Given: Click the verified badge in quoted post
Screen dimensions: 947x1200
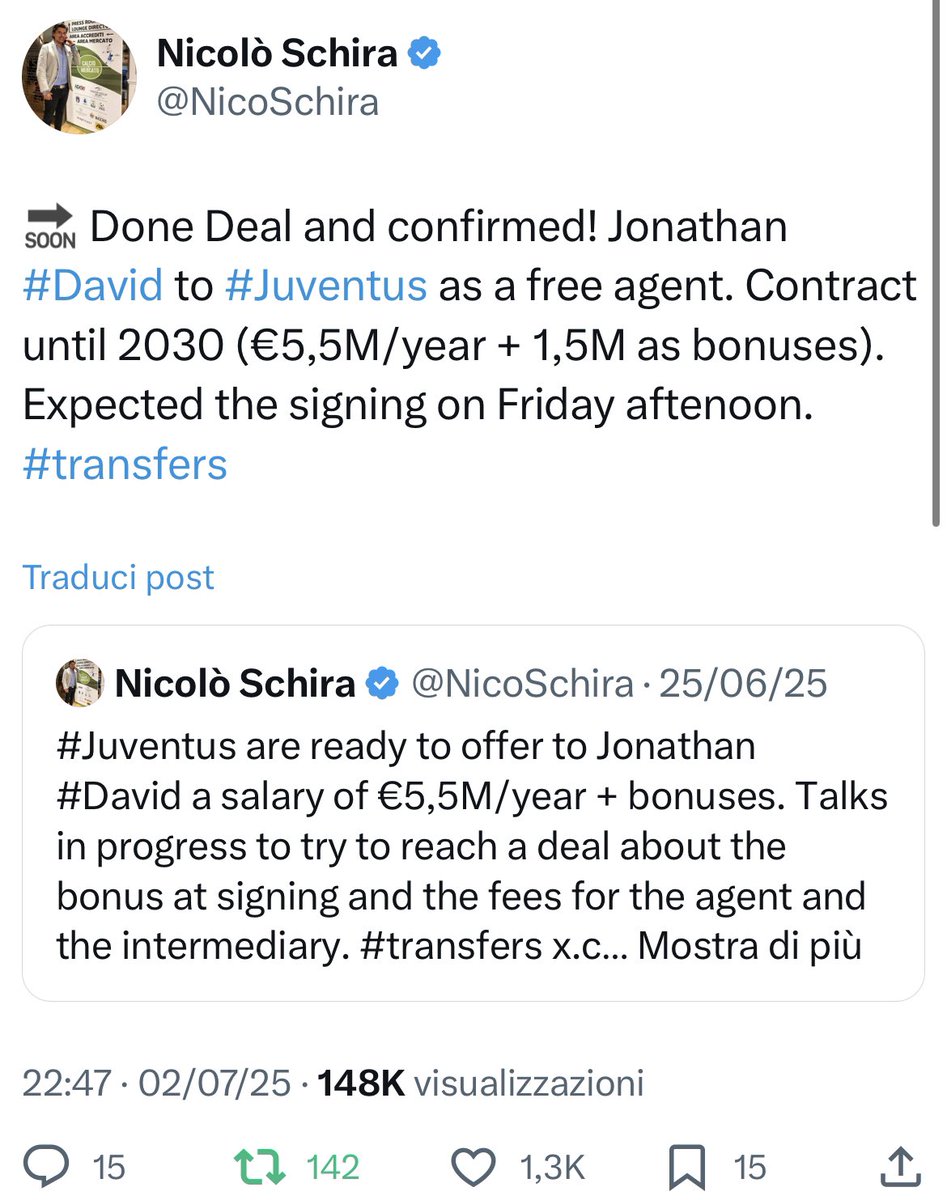Looking at the screenshot, I should pyautogui.click(x=382, y=684).
